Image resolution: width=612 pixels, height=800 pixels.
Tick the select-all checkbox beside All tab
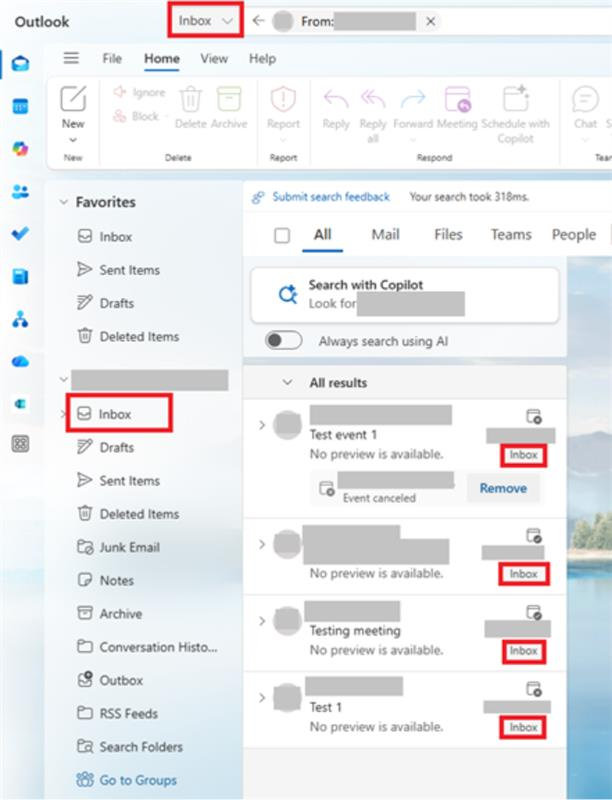pos(282,235)
